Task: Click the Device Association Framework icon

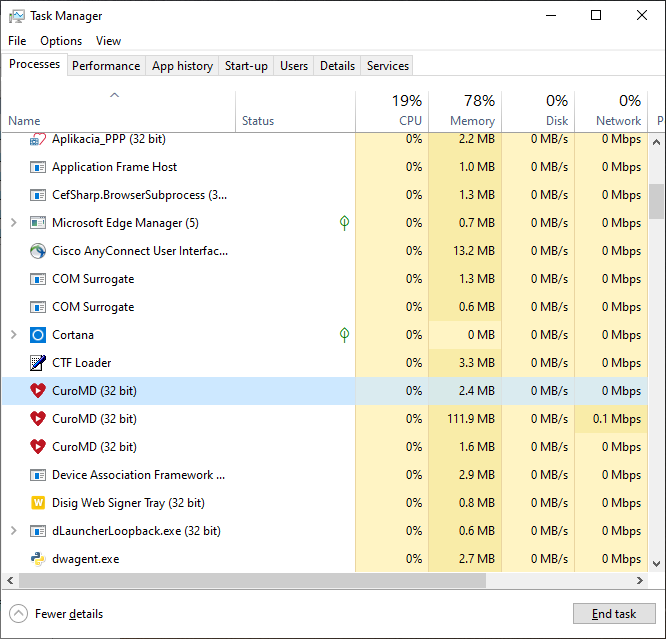Action: pyautogui.click(x=38, y=475)
